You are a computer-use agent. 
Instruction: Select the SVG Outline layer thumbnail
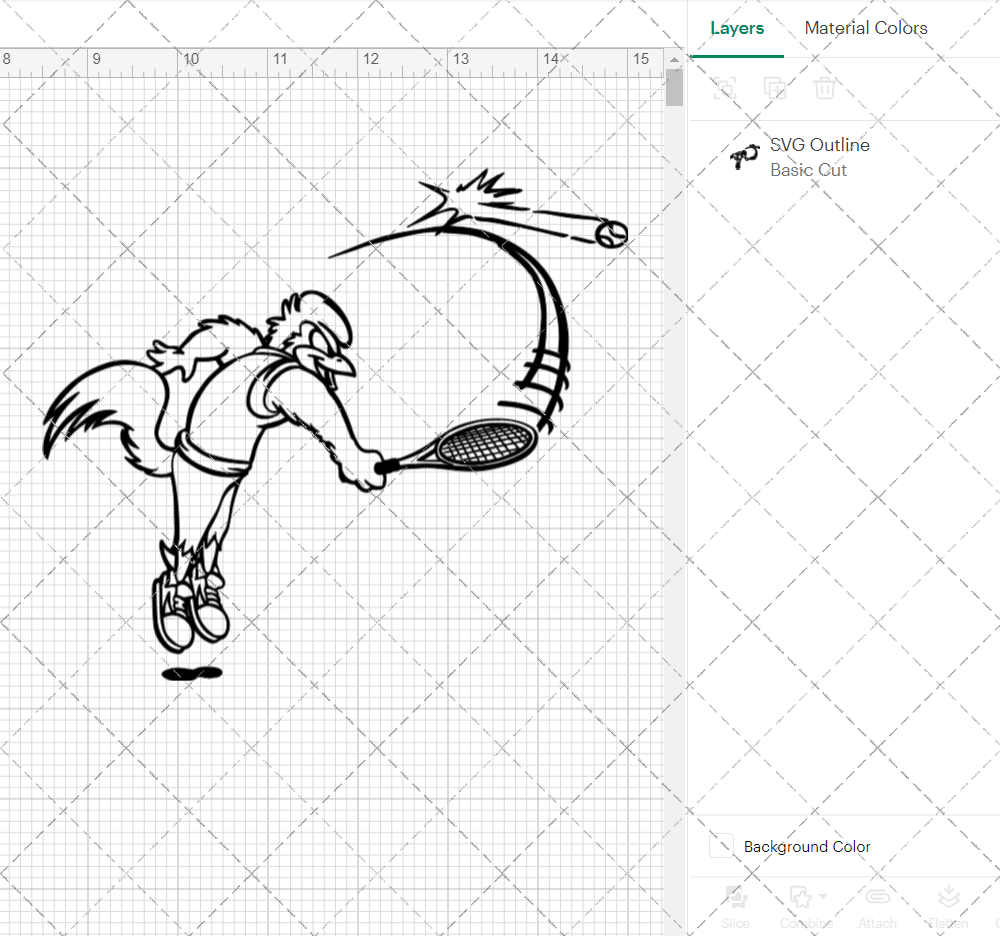tap(744, 156)
